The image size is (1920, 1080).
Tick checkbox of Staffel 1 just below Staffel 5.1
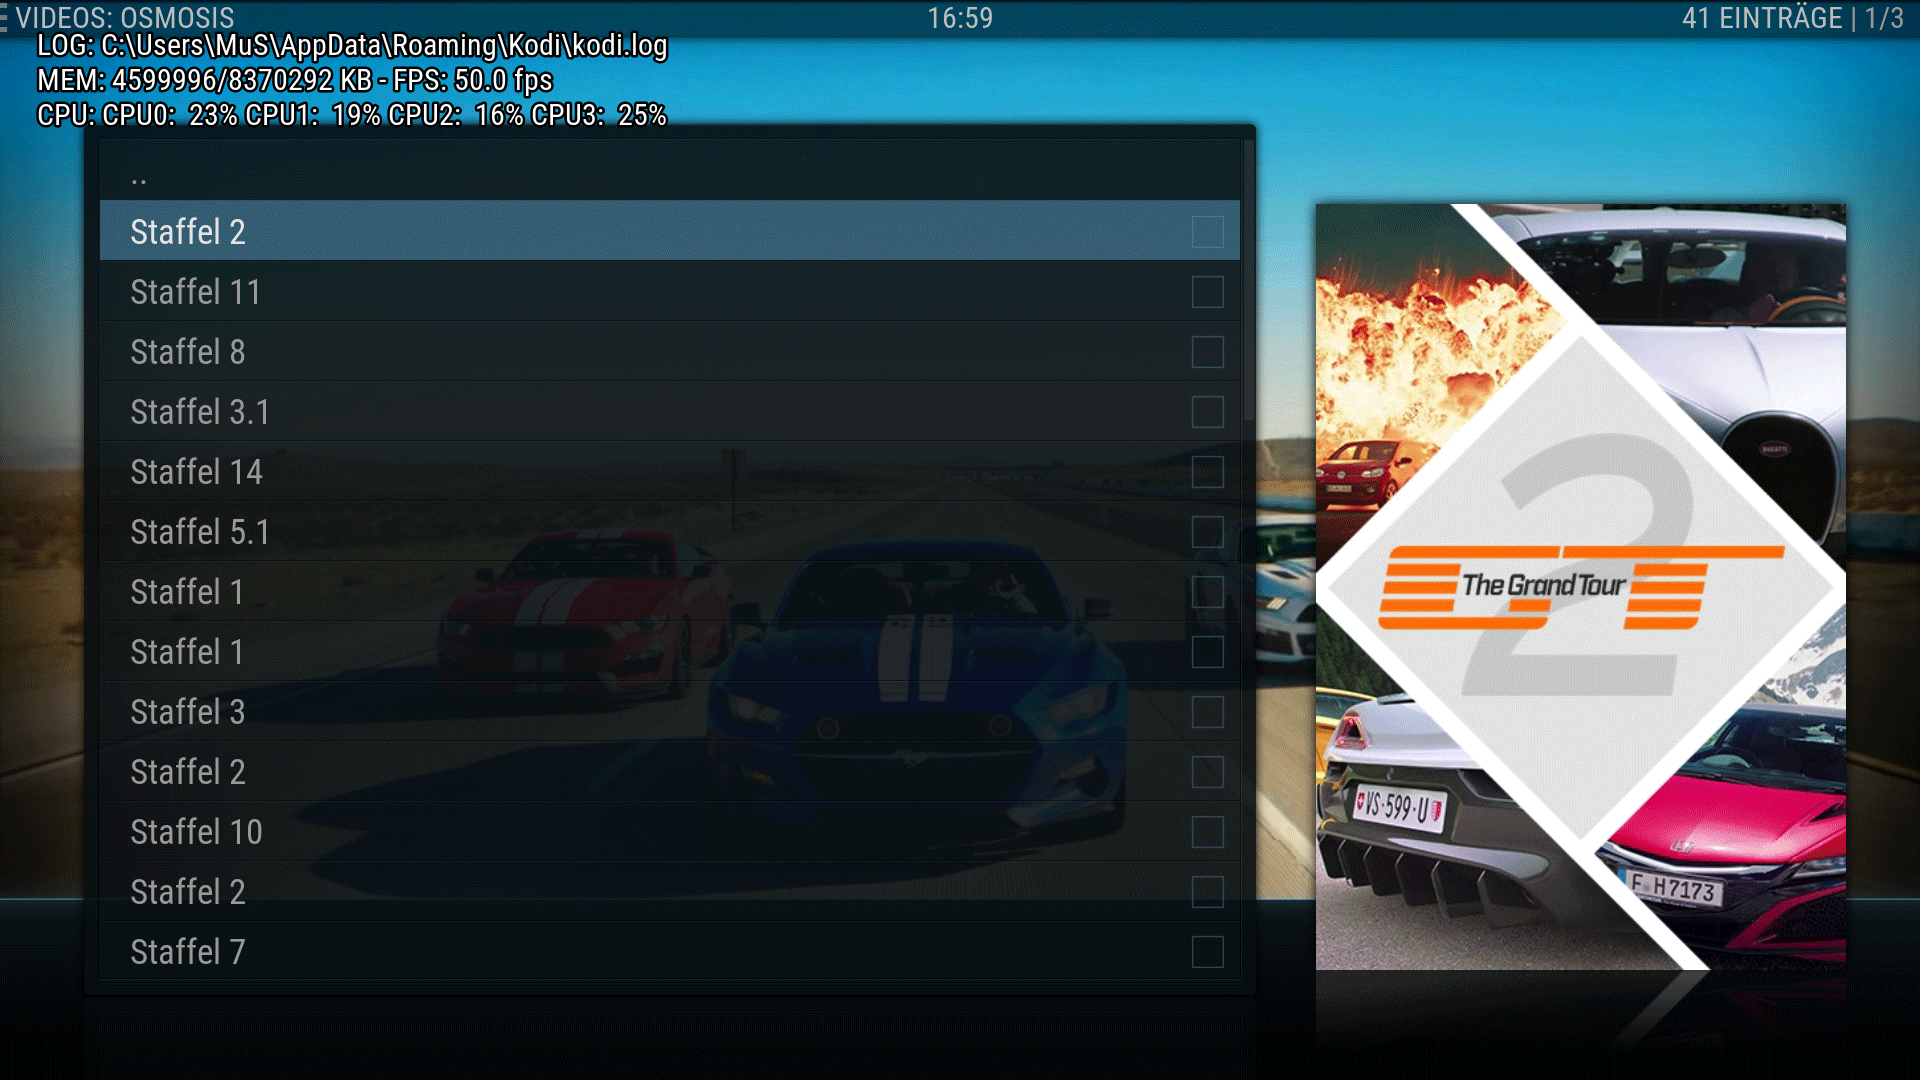1208,592
